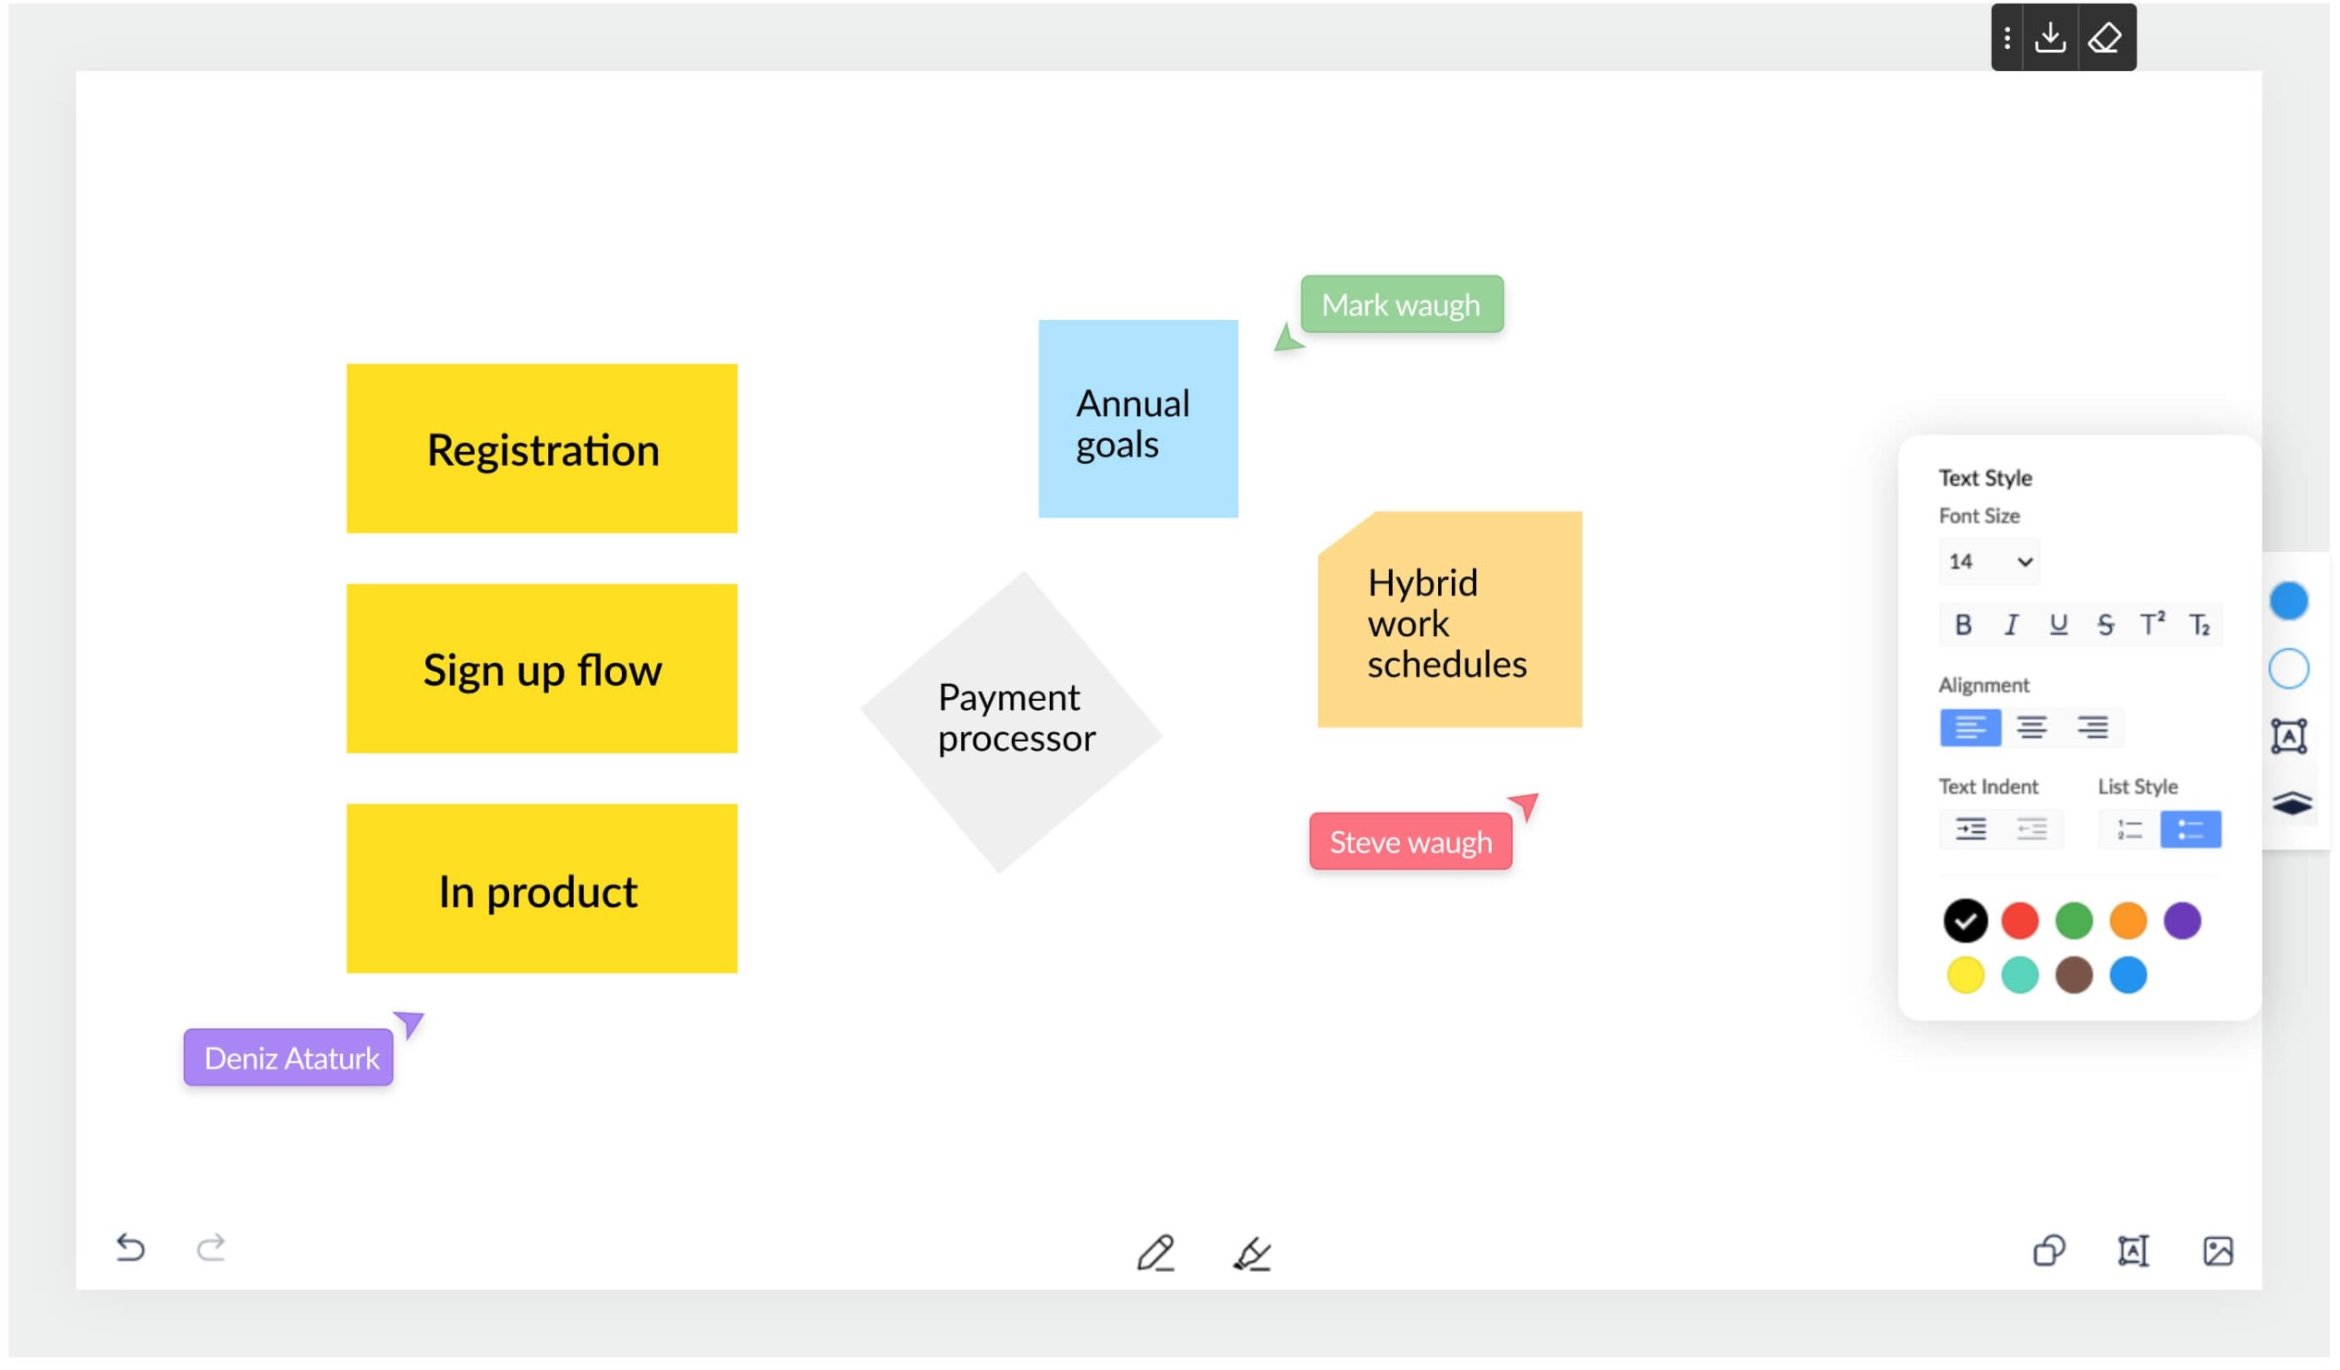This screenshot has width=2340, height=1370.
Task: Click the download icon to export
Action: pos(2050,38)
